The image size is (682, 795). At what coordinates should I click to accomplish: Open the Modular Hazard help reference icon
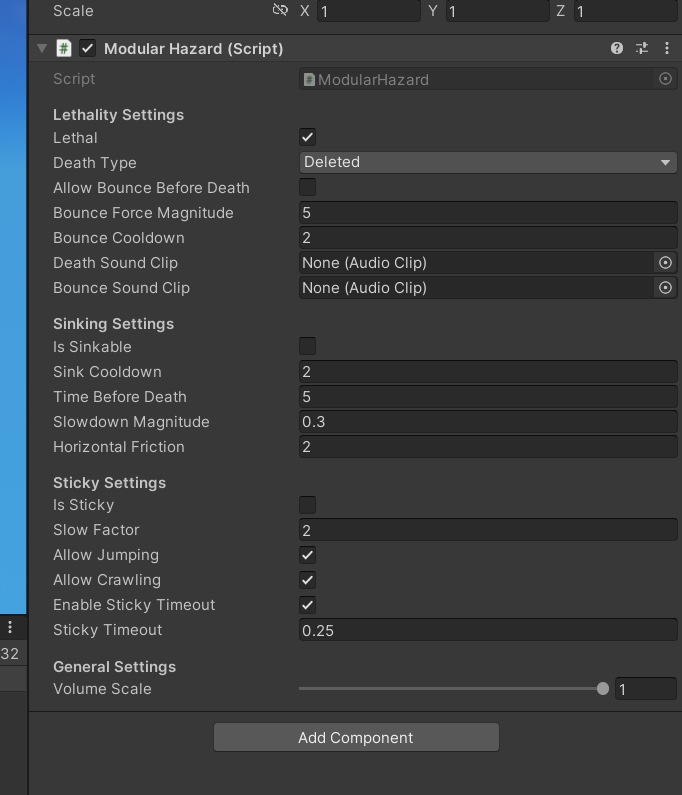coord(617,48)
